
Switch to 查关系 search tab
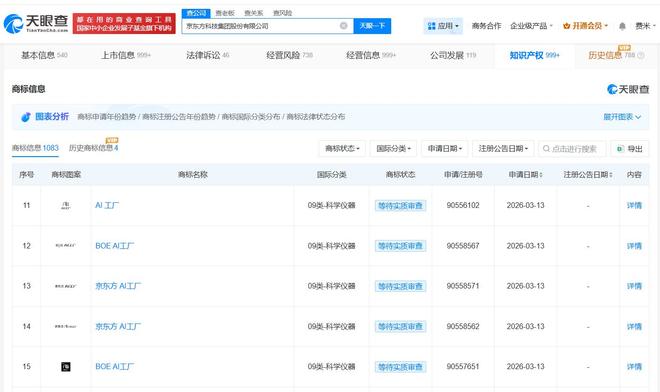pos(253,13)
